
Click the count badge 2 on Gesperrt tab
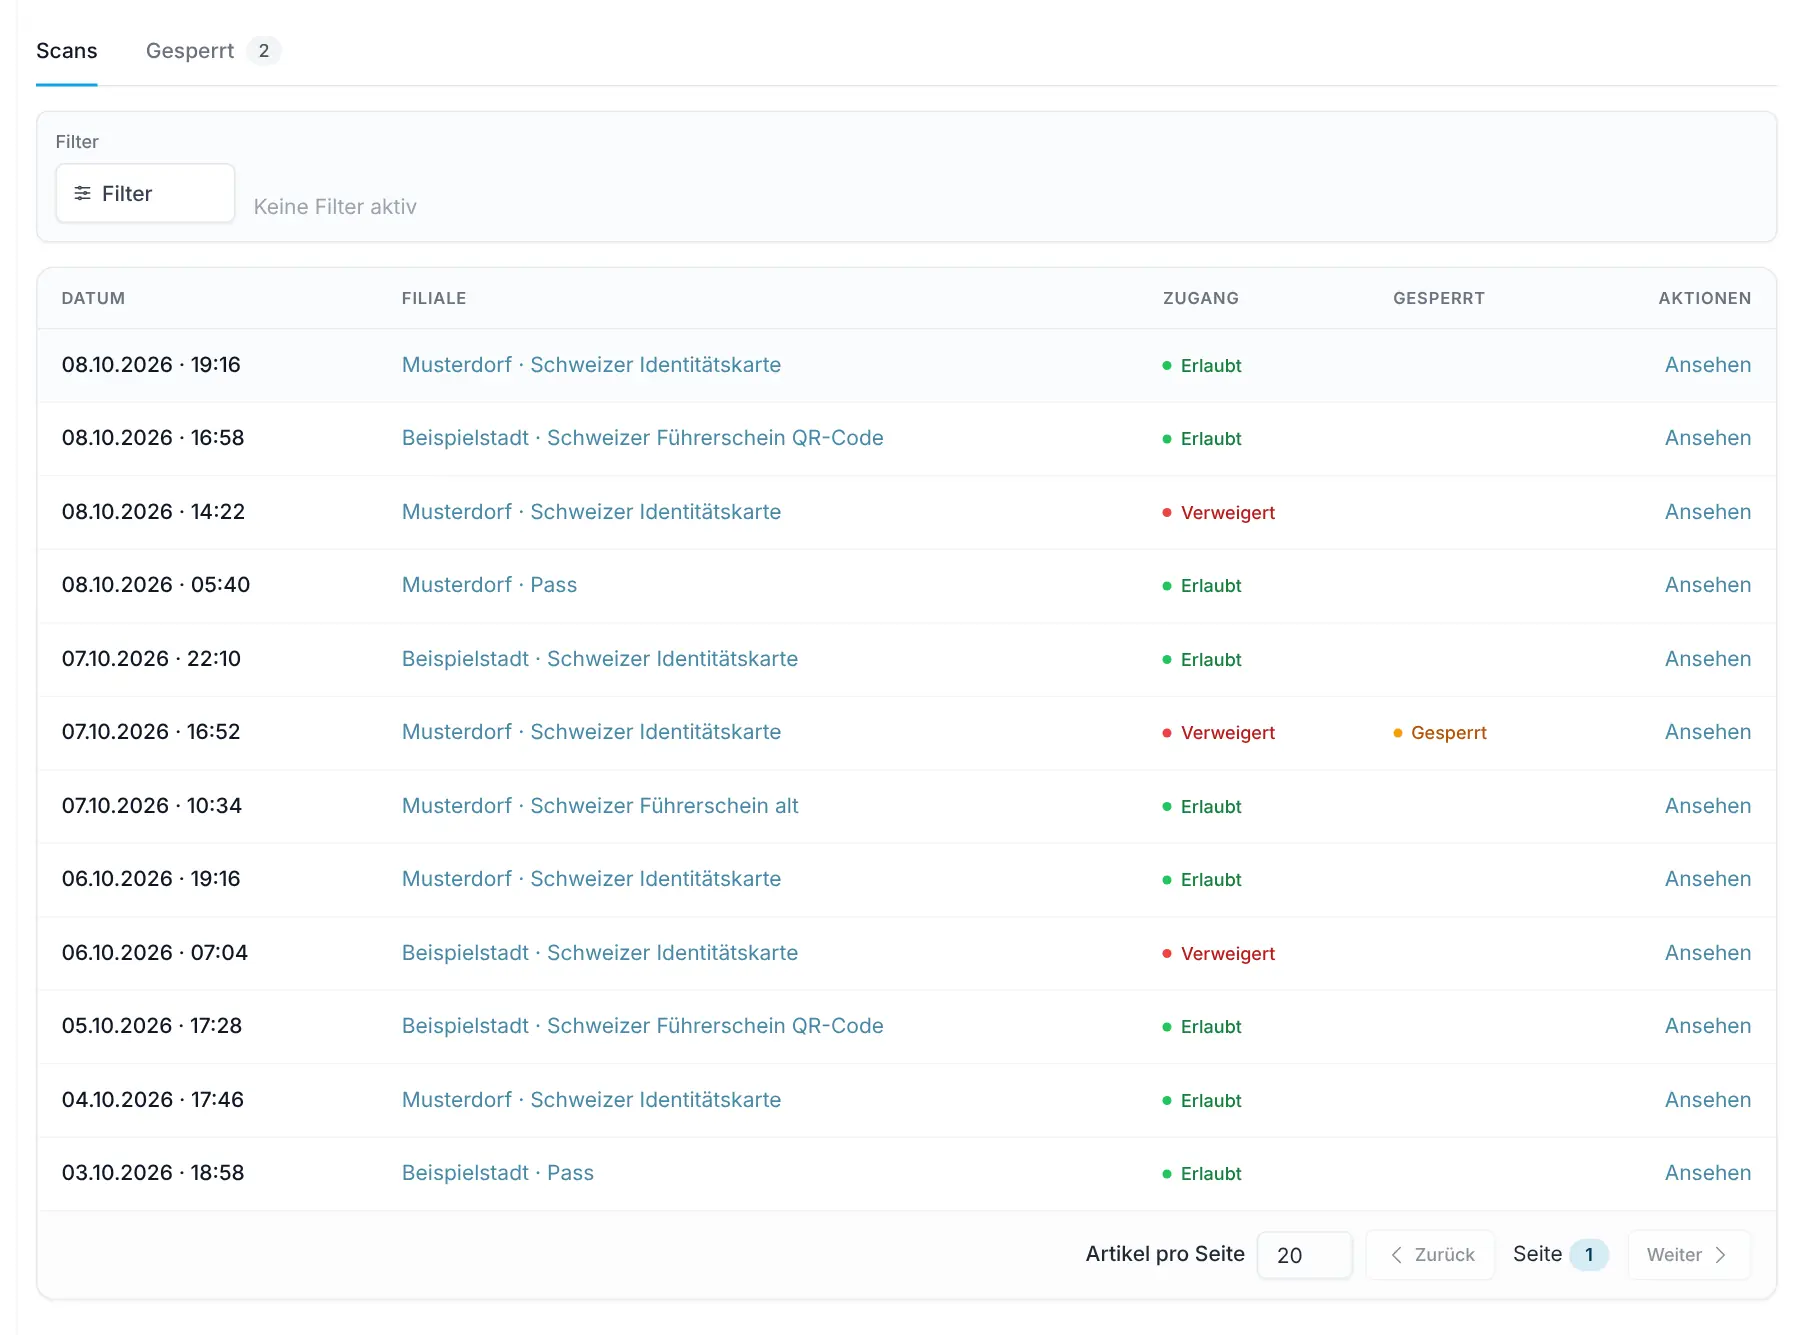pyautogui.click(x=264, y=51)
